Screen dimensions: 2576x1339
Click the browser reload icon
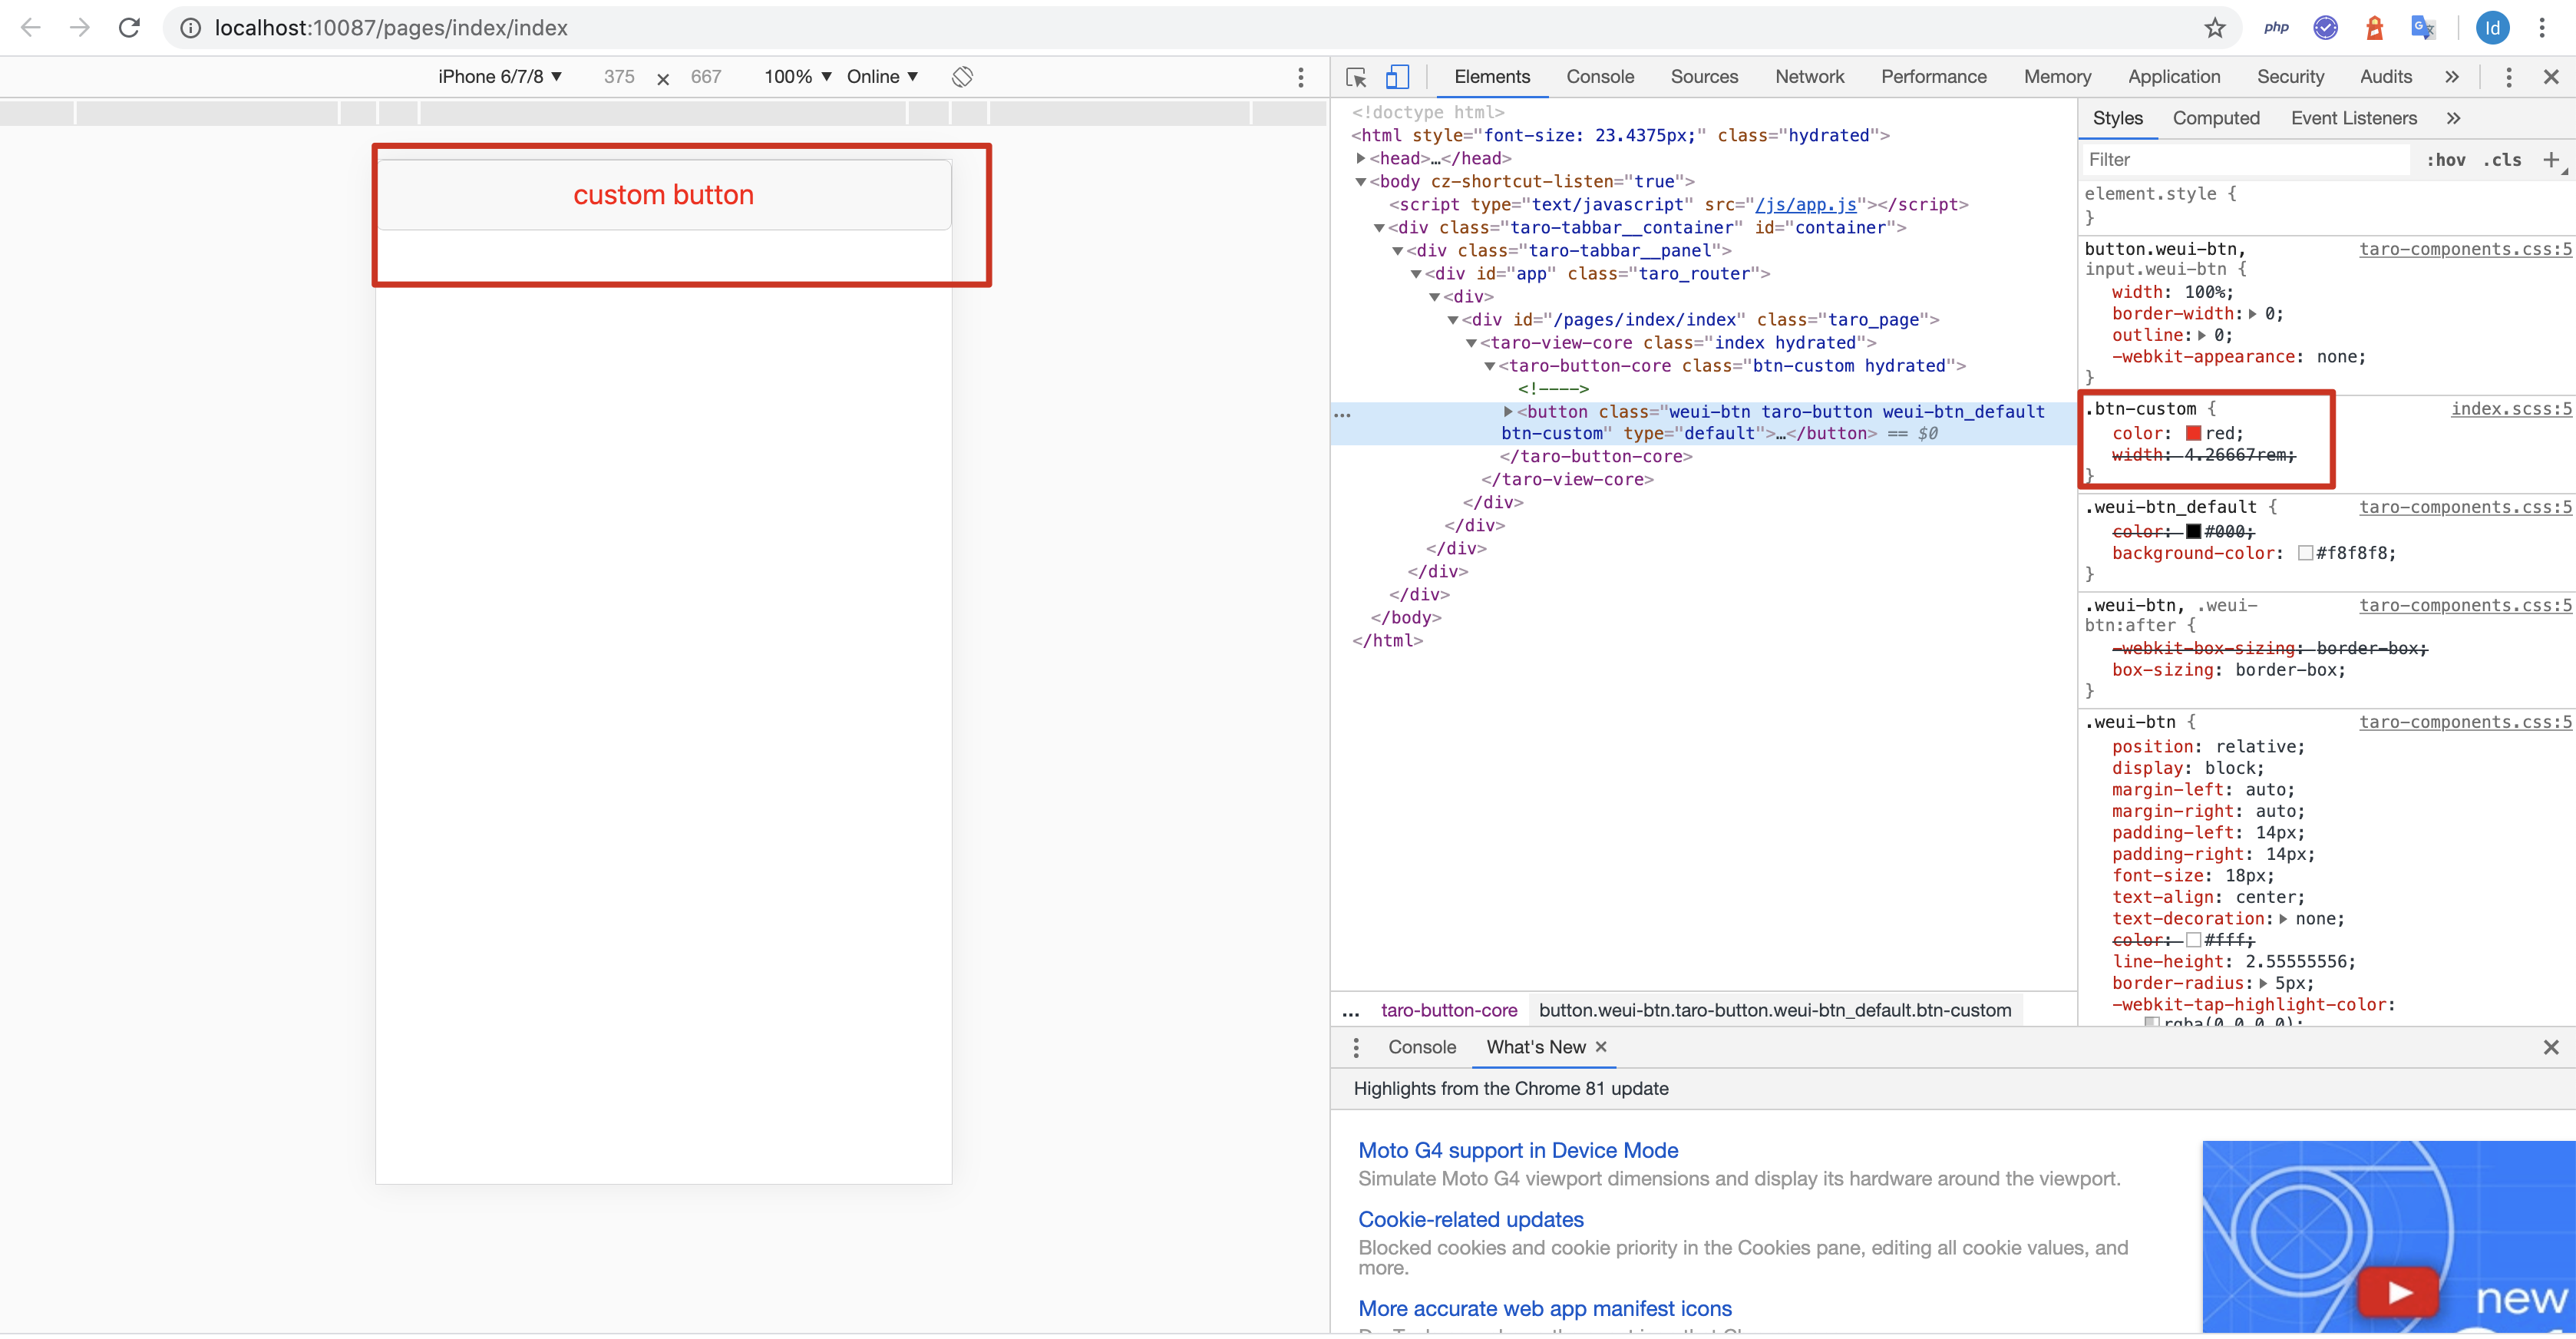click(129, 28)
